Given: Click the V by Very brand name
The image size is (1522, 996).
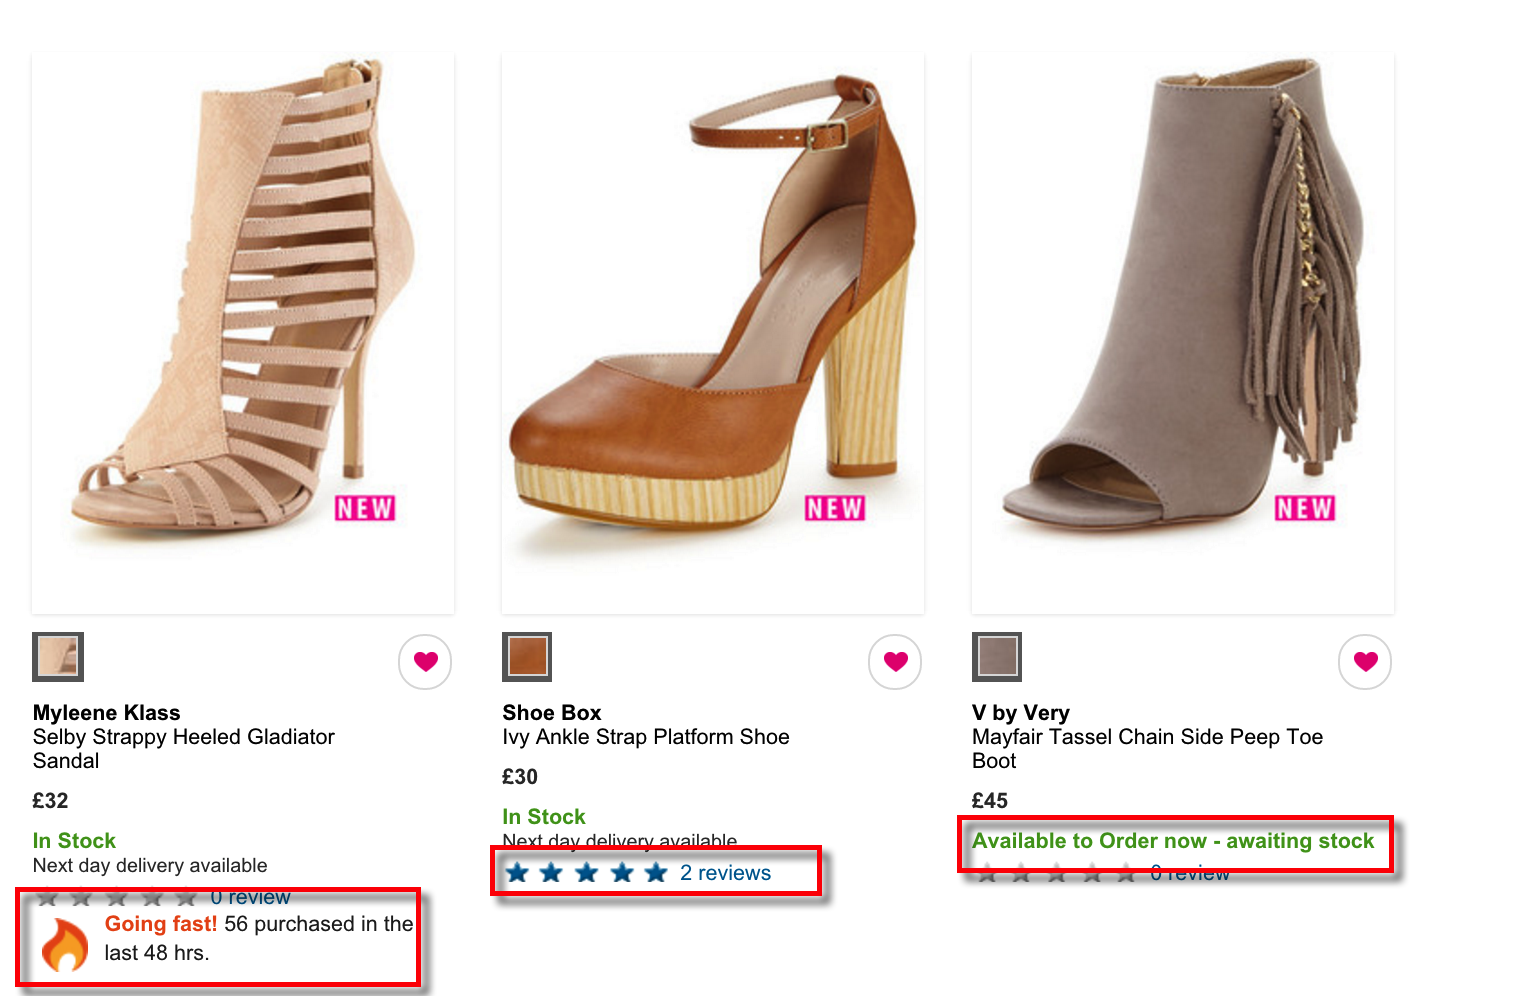Looking at the screenshot, I should click(x=1021, y=713).
